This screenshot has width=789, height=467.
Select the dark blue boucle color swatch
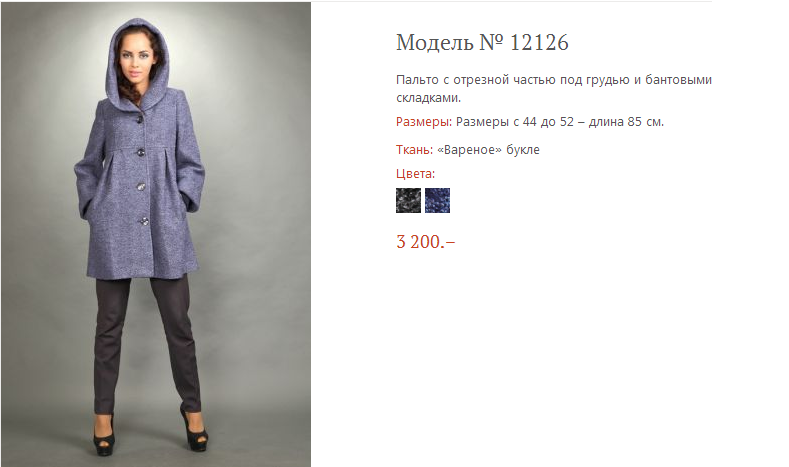[x=437, y=200]
